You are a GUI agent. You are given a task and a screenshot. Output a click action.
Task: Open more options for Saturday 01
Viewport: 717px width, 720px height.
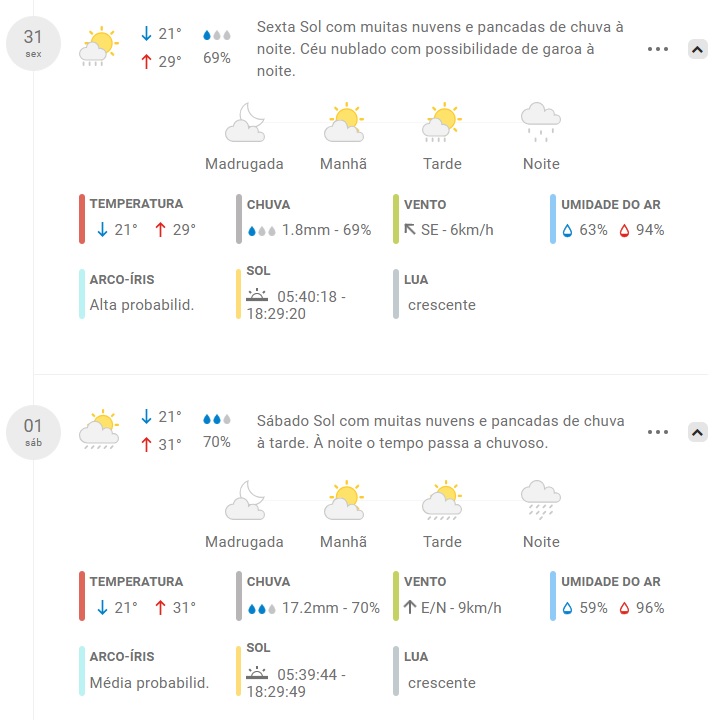coord(657,432)
